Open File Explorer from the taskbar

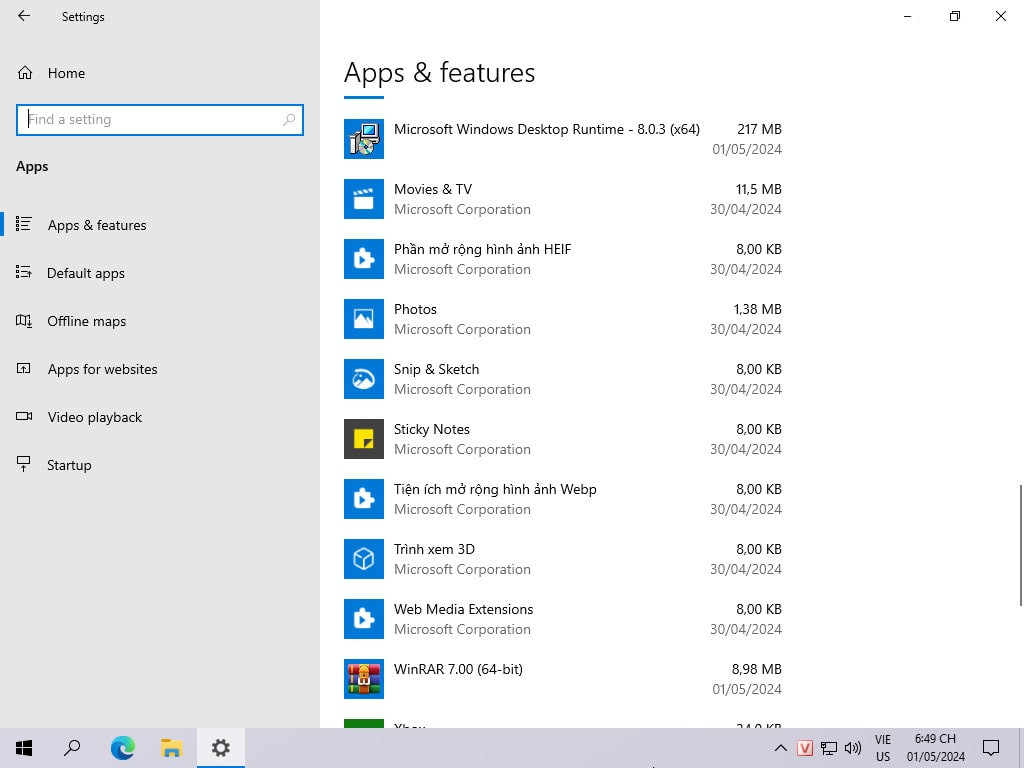tap(172, 747)
